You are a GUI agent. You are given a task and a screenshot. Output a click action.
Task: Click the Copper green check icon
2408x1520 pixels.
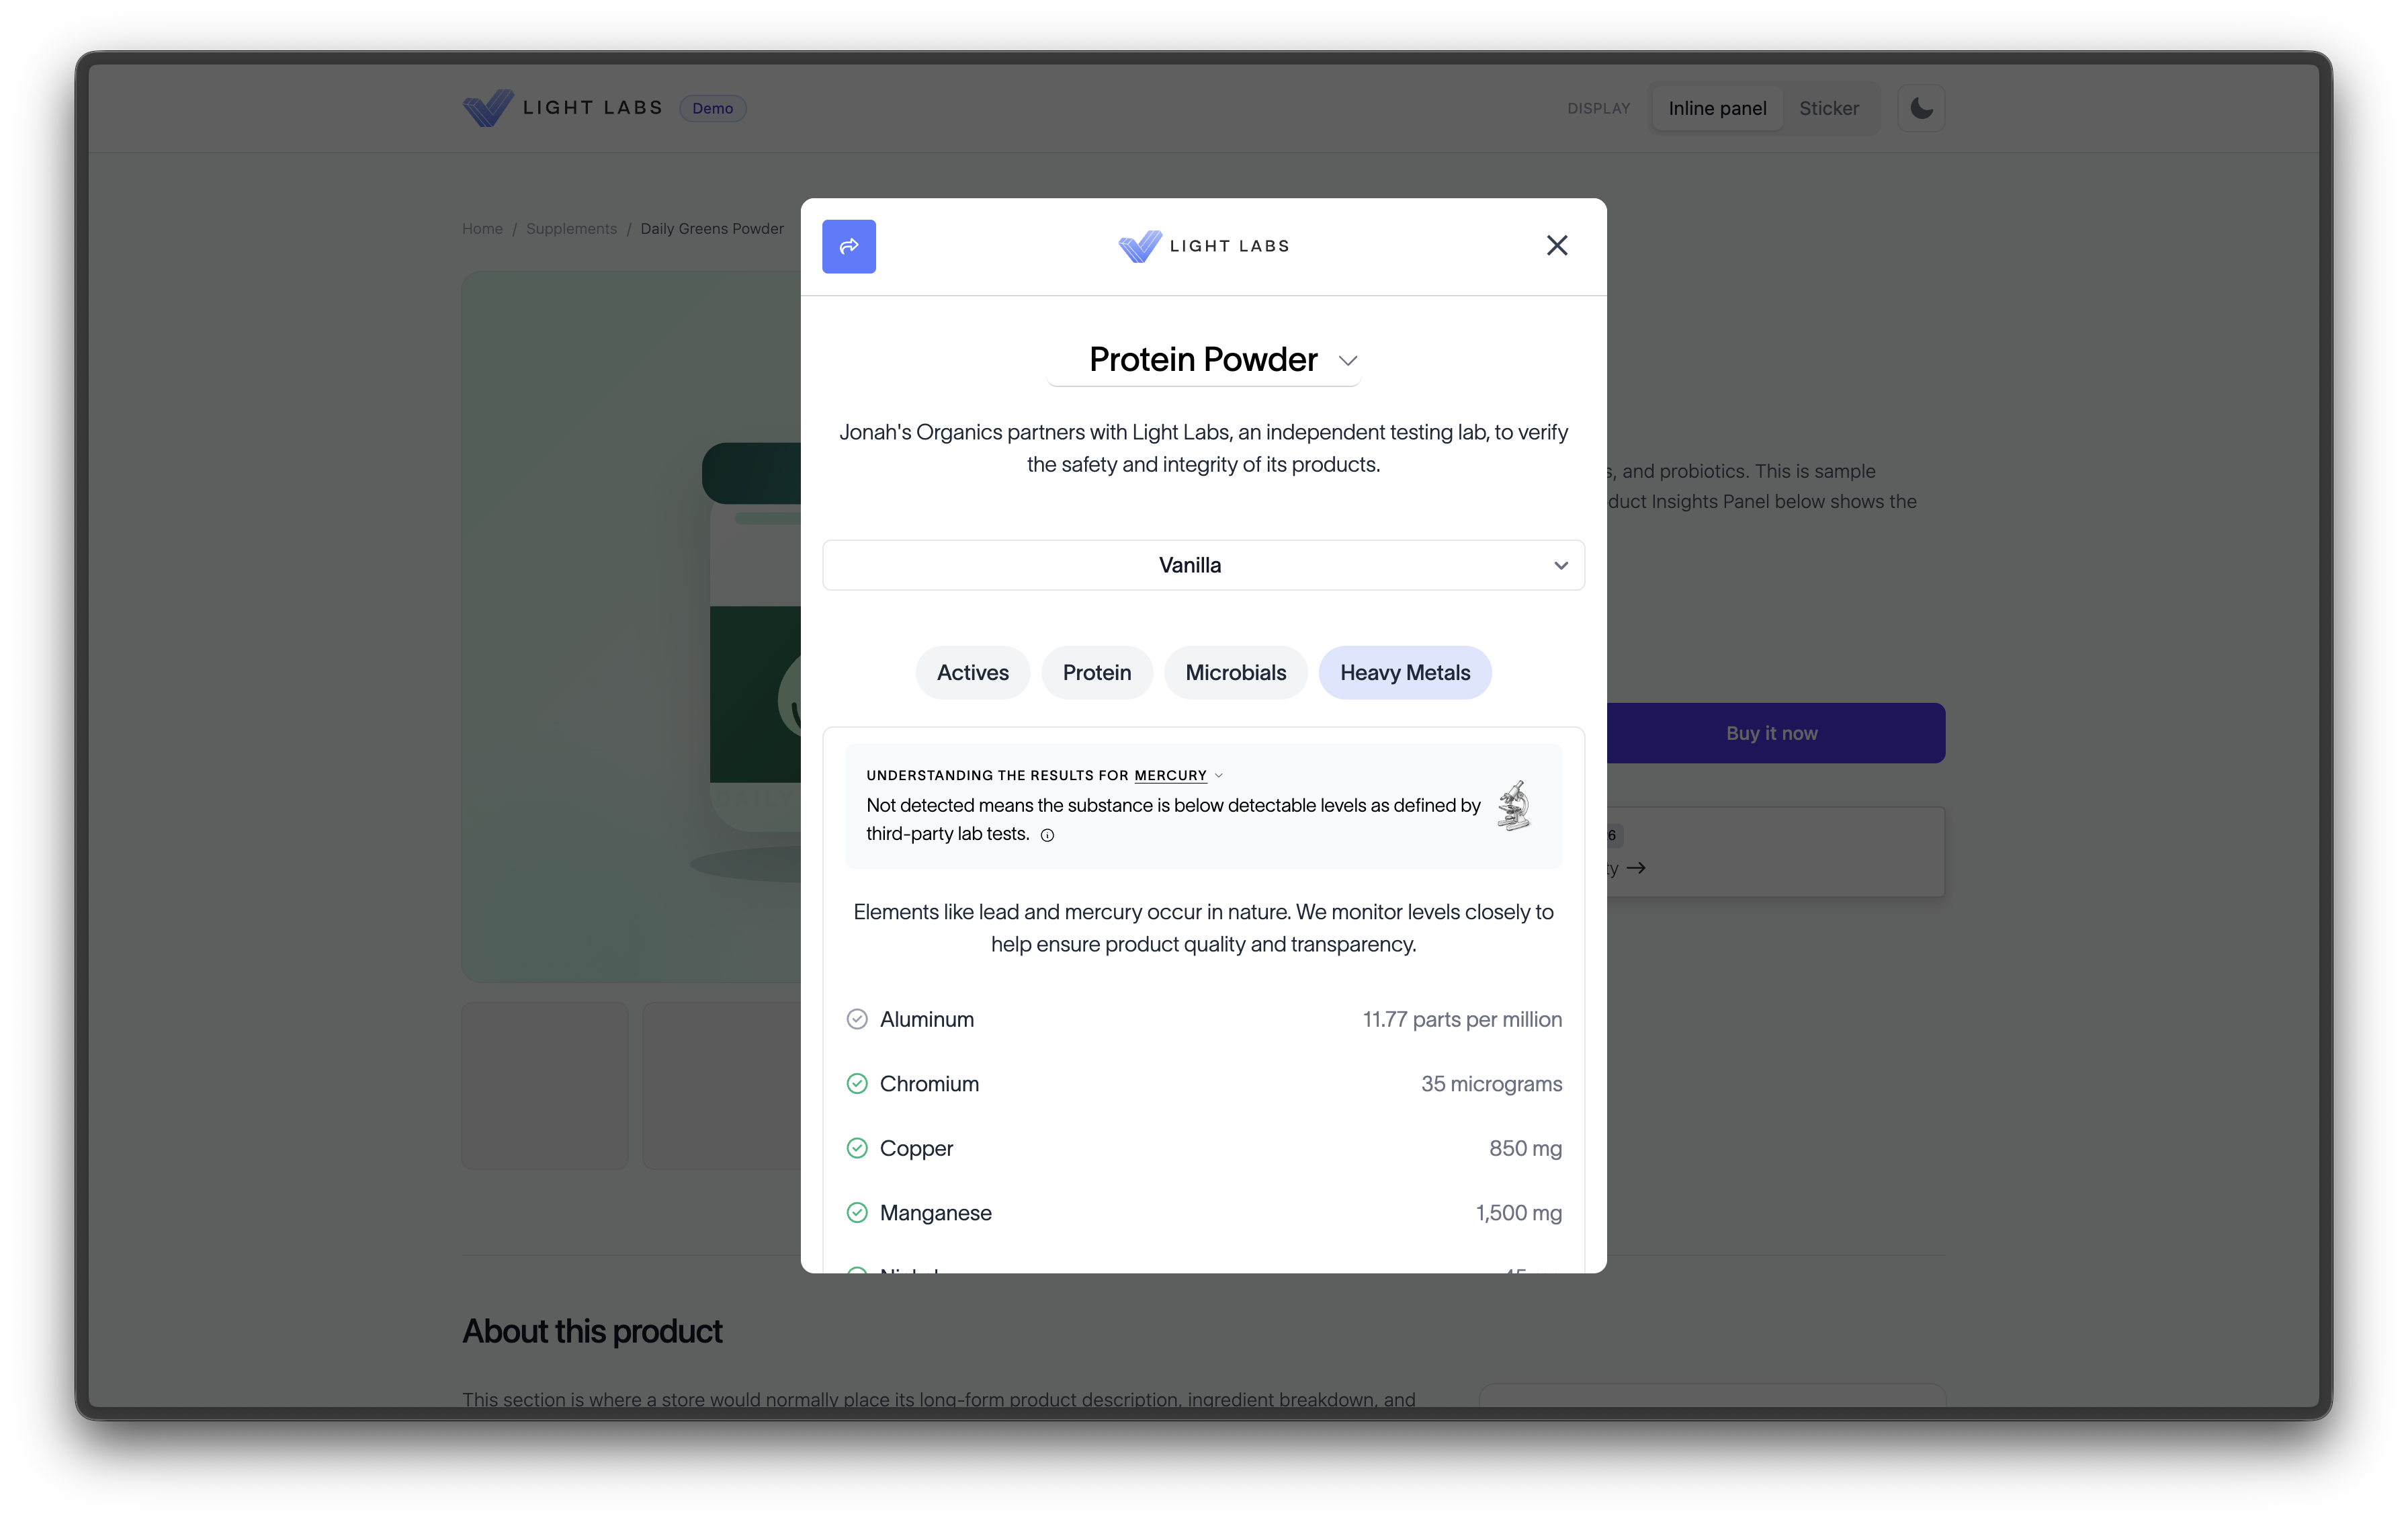coord(857,1148)
